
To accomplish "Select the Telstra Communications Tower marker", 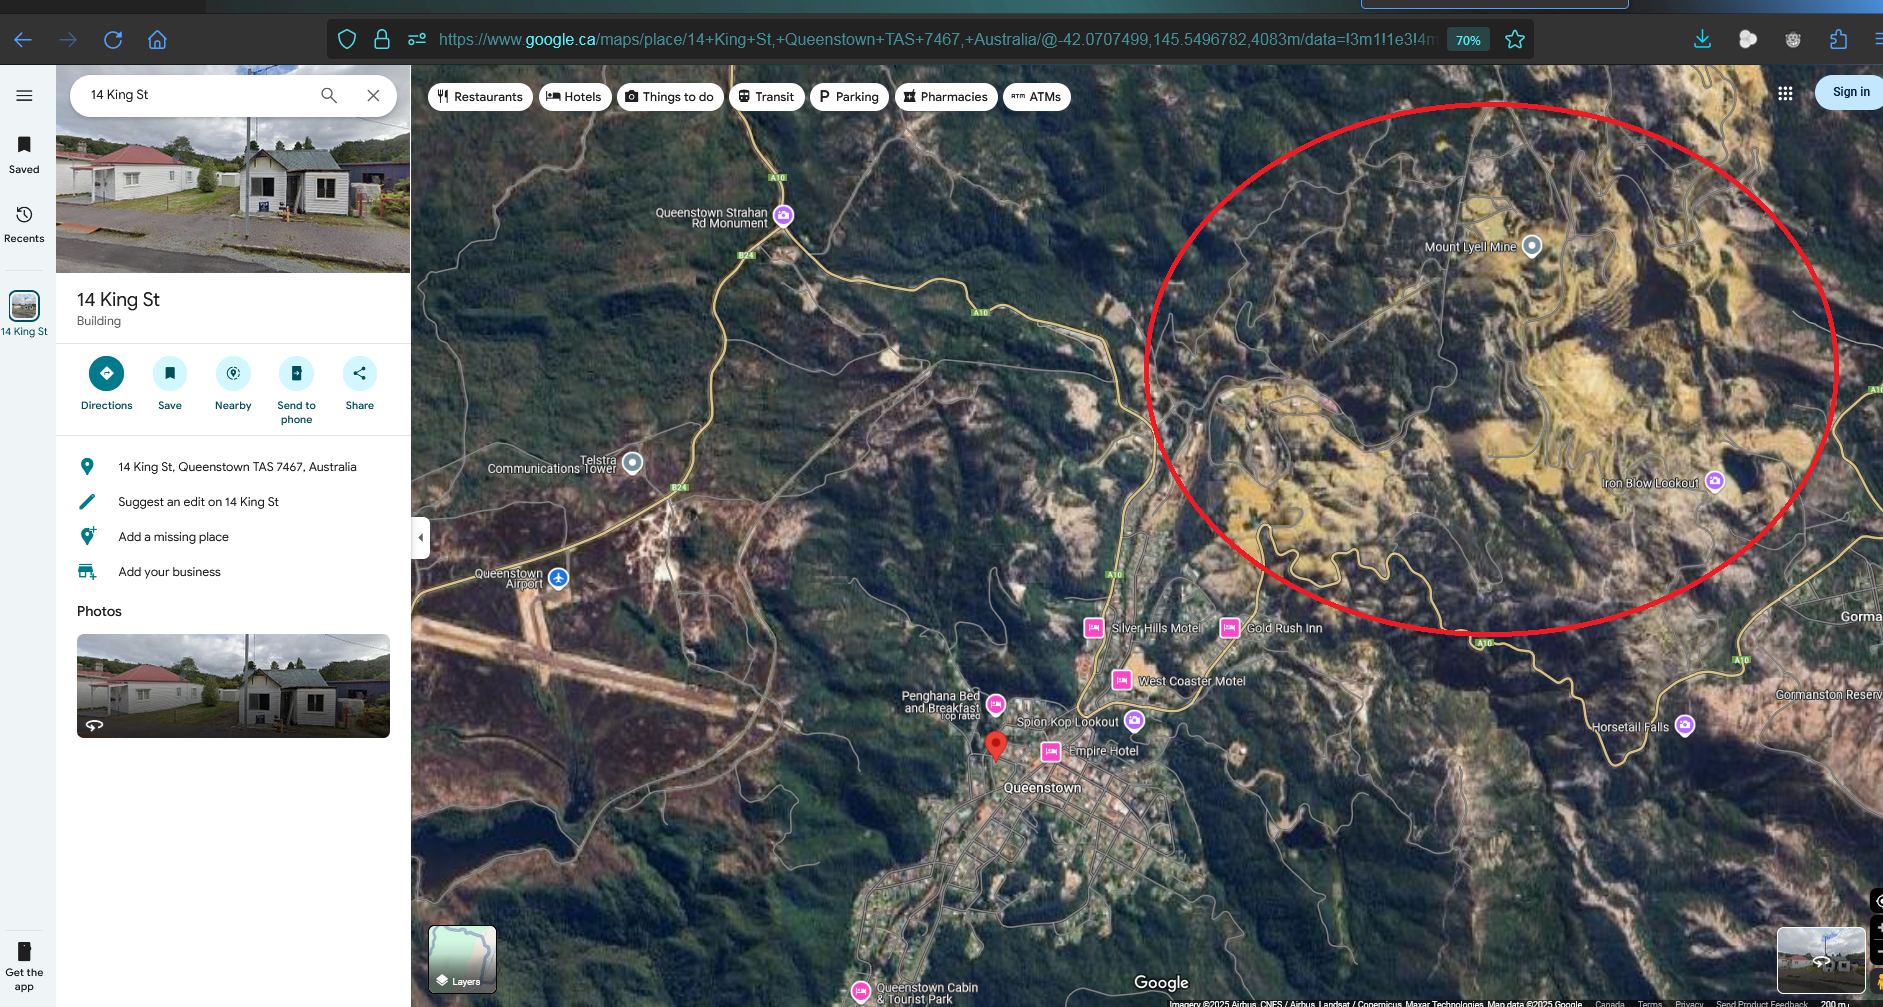I will [632, 463].
